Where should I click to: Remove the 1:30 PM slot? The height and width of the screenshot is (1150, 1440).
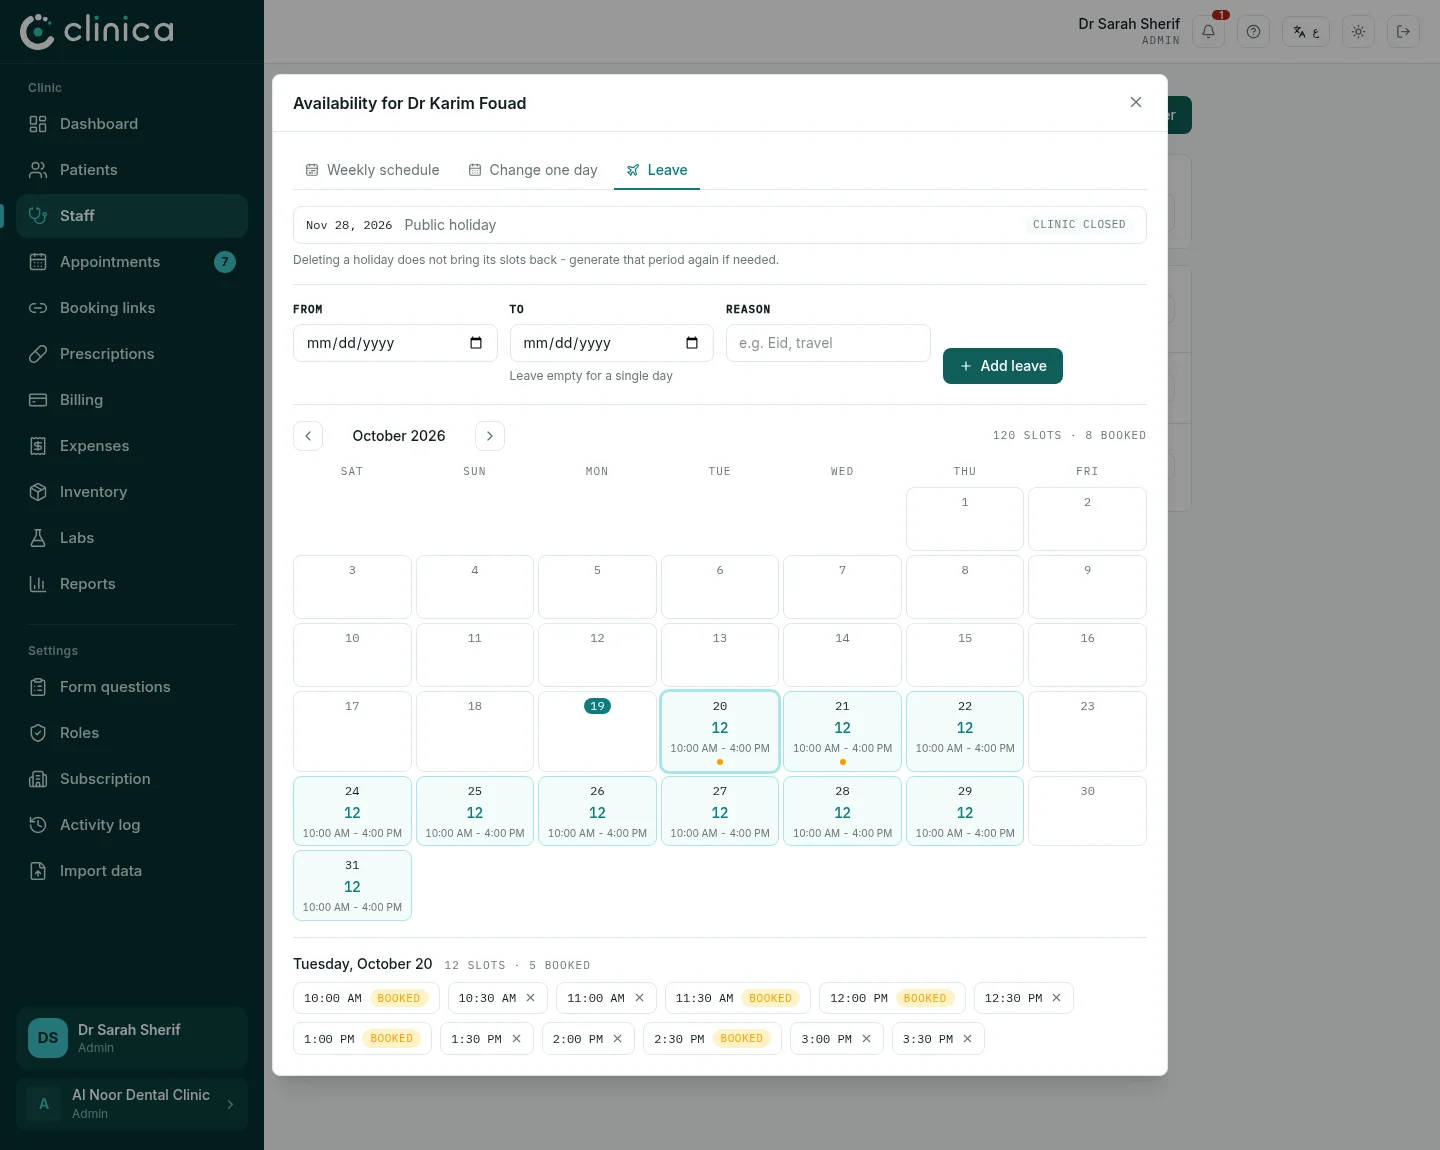517,1039
